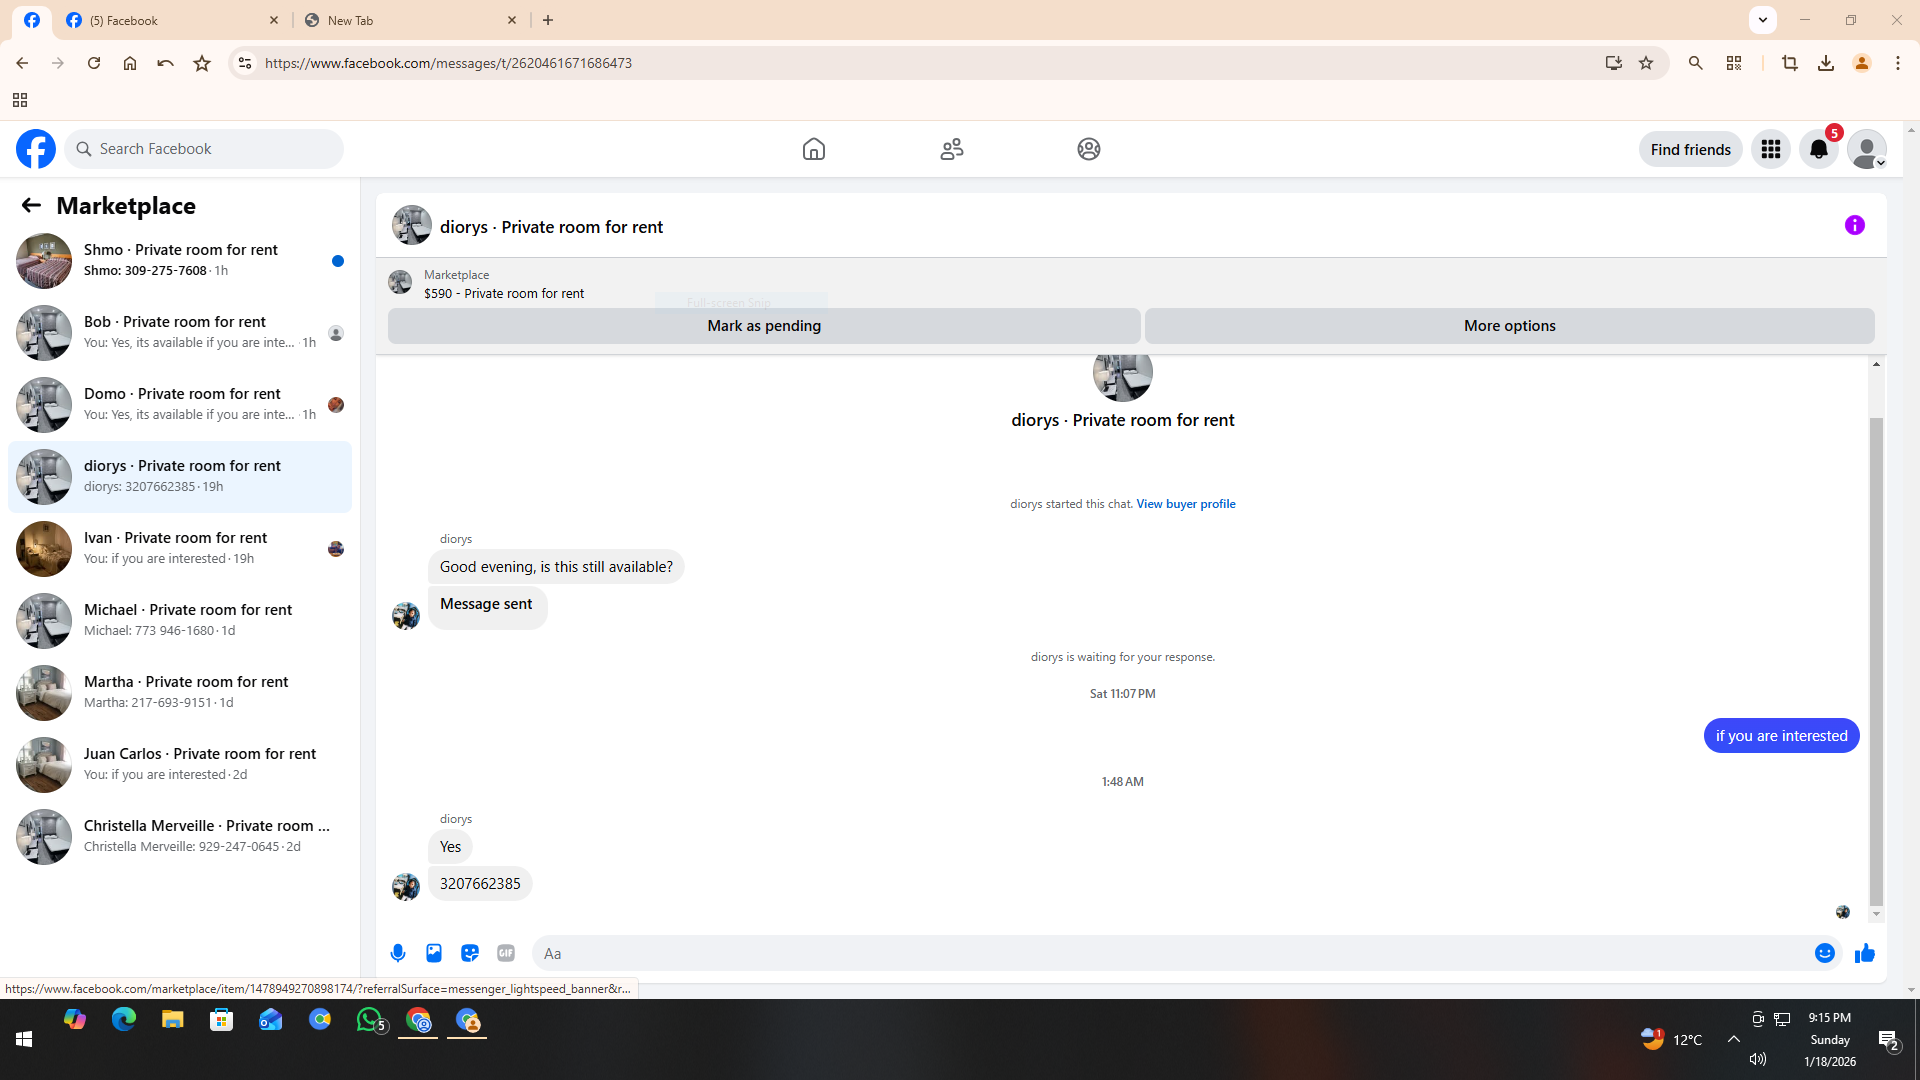Go back from Marketplace list
Viewport: 1920px width, 1080px height.
coord(31,205)
